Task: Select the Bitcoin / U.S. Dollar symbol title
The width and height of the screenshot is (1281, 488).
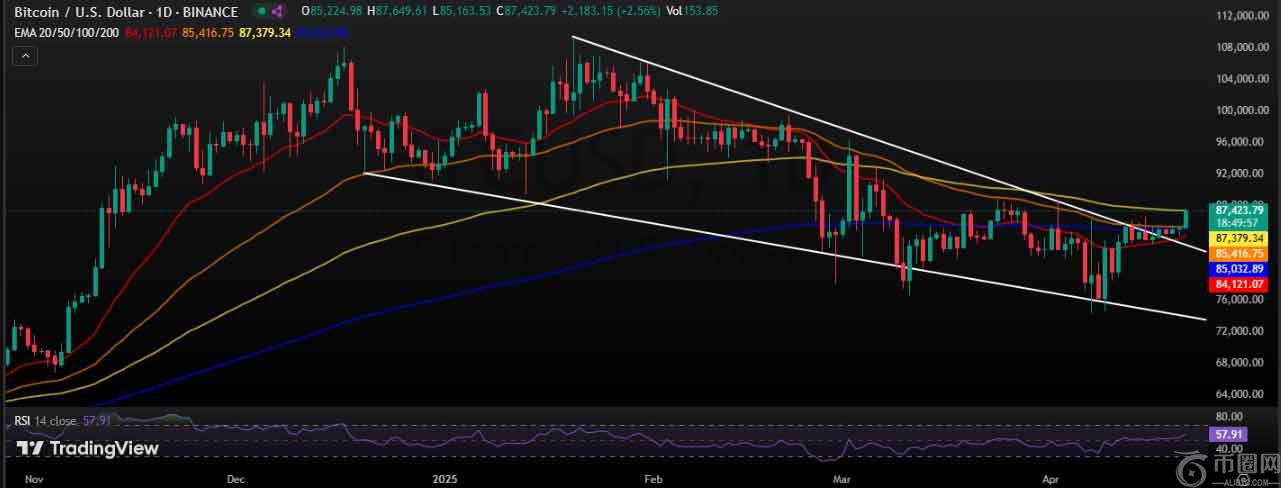Action: tap(79, 11)
